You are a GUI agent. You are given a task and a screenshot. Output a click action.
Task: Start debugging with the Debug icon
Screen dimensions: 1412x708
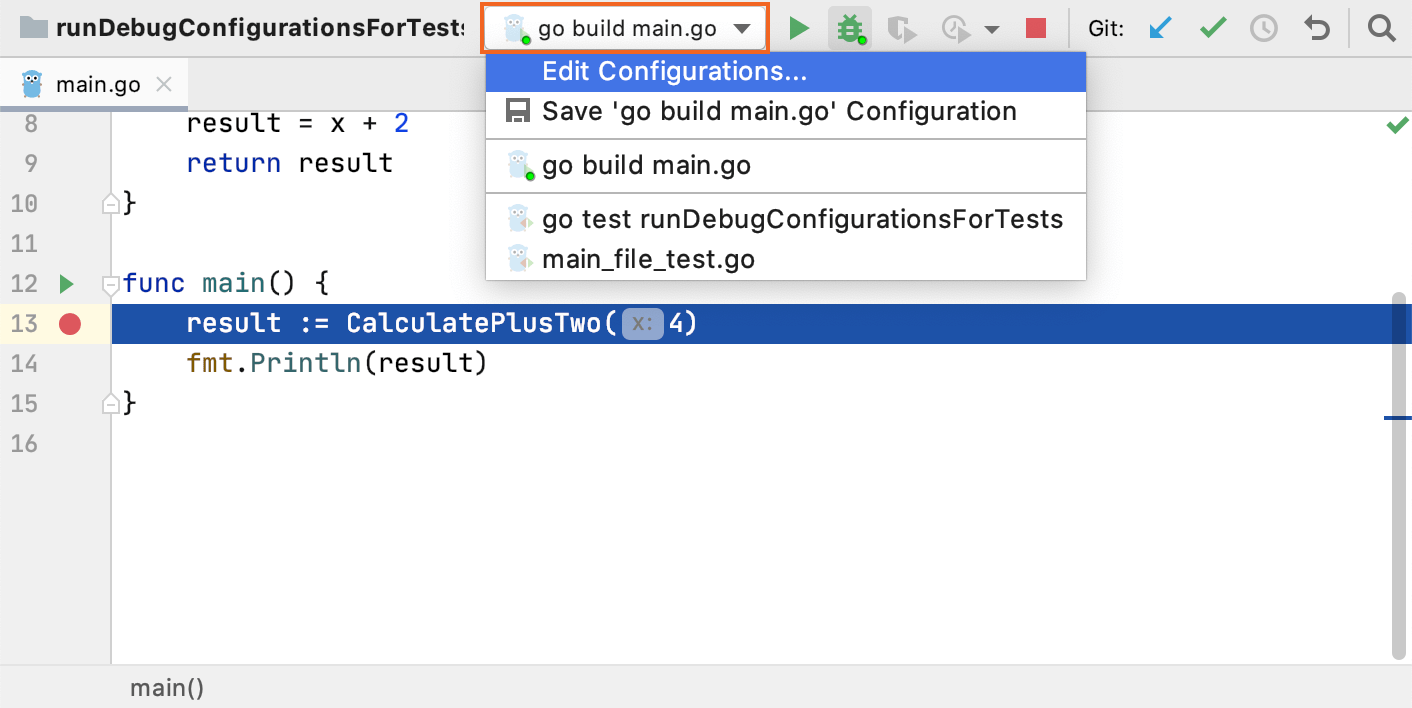point(849,27)
